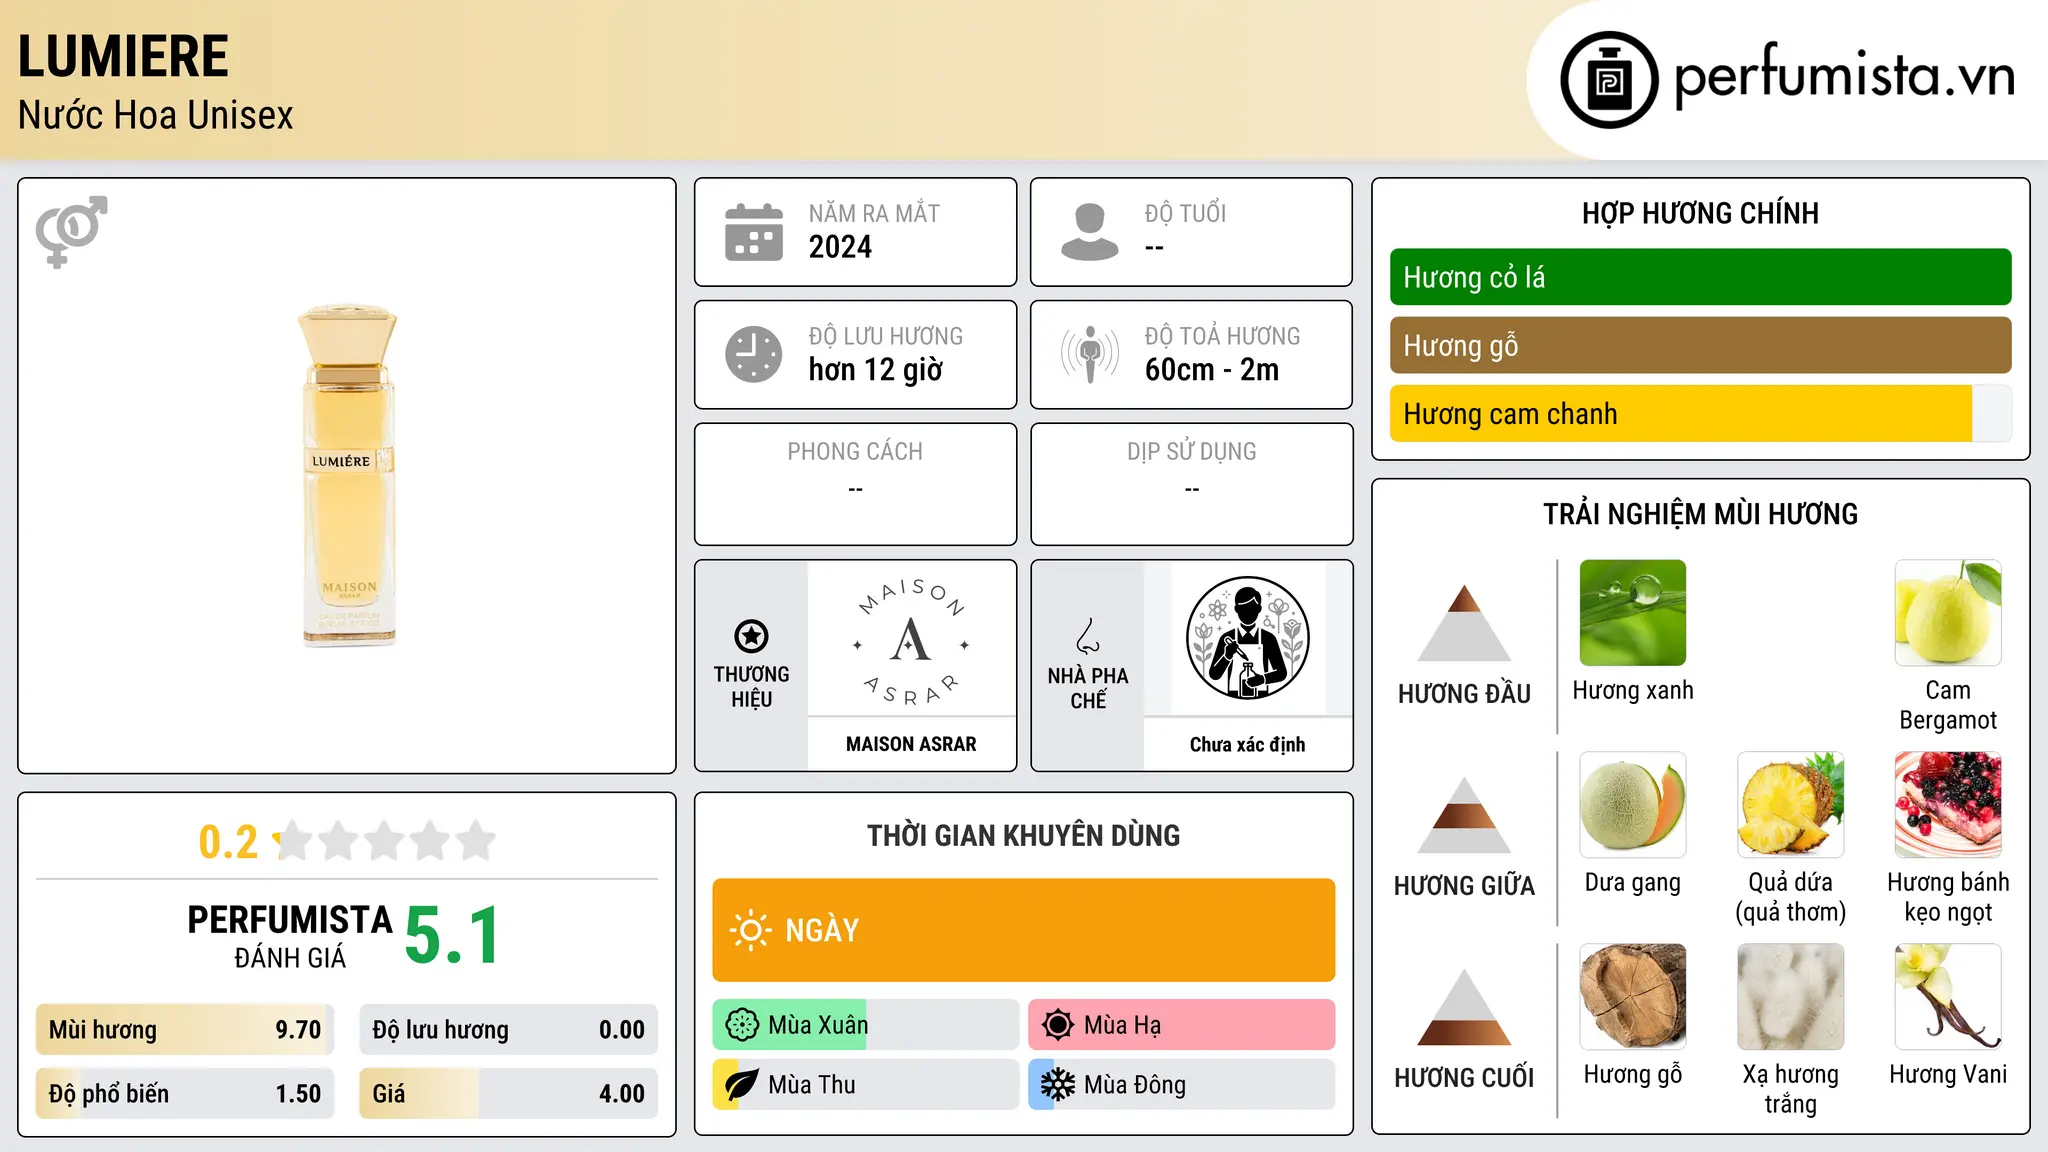Click the snowflake icon for Mùa Đông
Viewport: 2048px width, 1152px height.
tap(1058, 1085)
